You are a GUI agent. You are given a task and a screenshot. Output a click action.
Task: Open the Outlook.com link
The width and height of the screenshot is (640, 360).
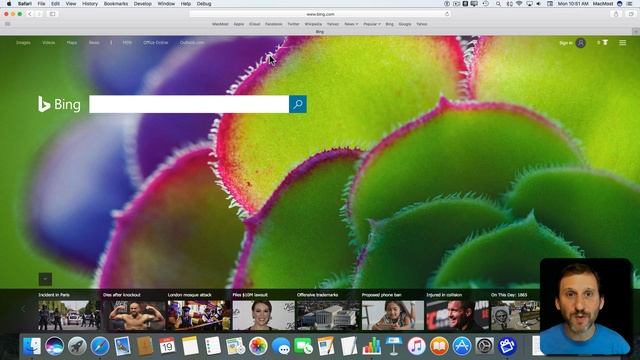tap(192, 42)
